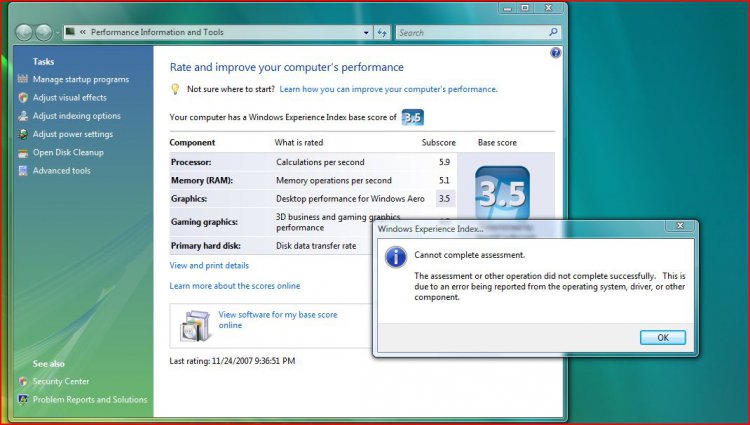Launch Open Disk Cleanup
The height and width of the screenshot is (425, 750).
[68, 153]
